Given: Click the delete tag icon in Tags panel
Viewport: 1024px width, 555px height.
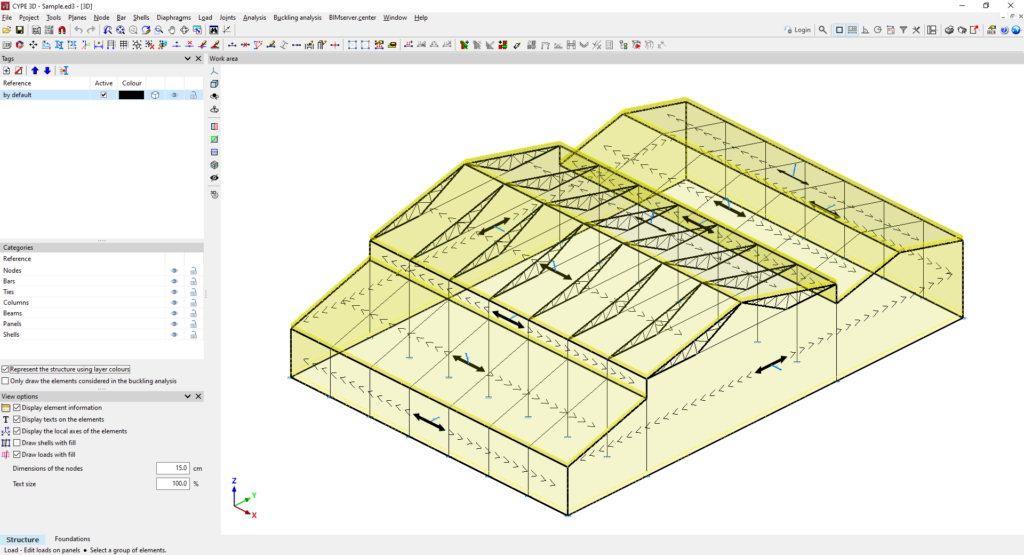Looking at the screenshot, I should tap(19, 71).
